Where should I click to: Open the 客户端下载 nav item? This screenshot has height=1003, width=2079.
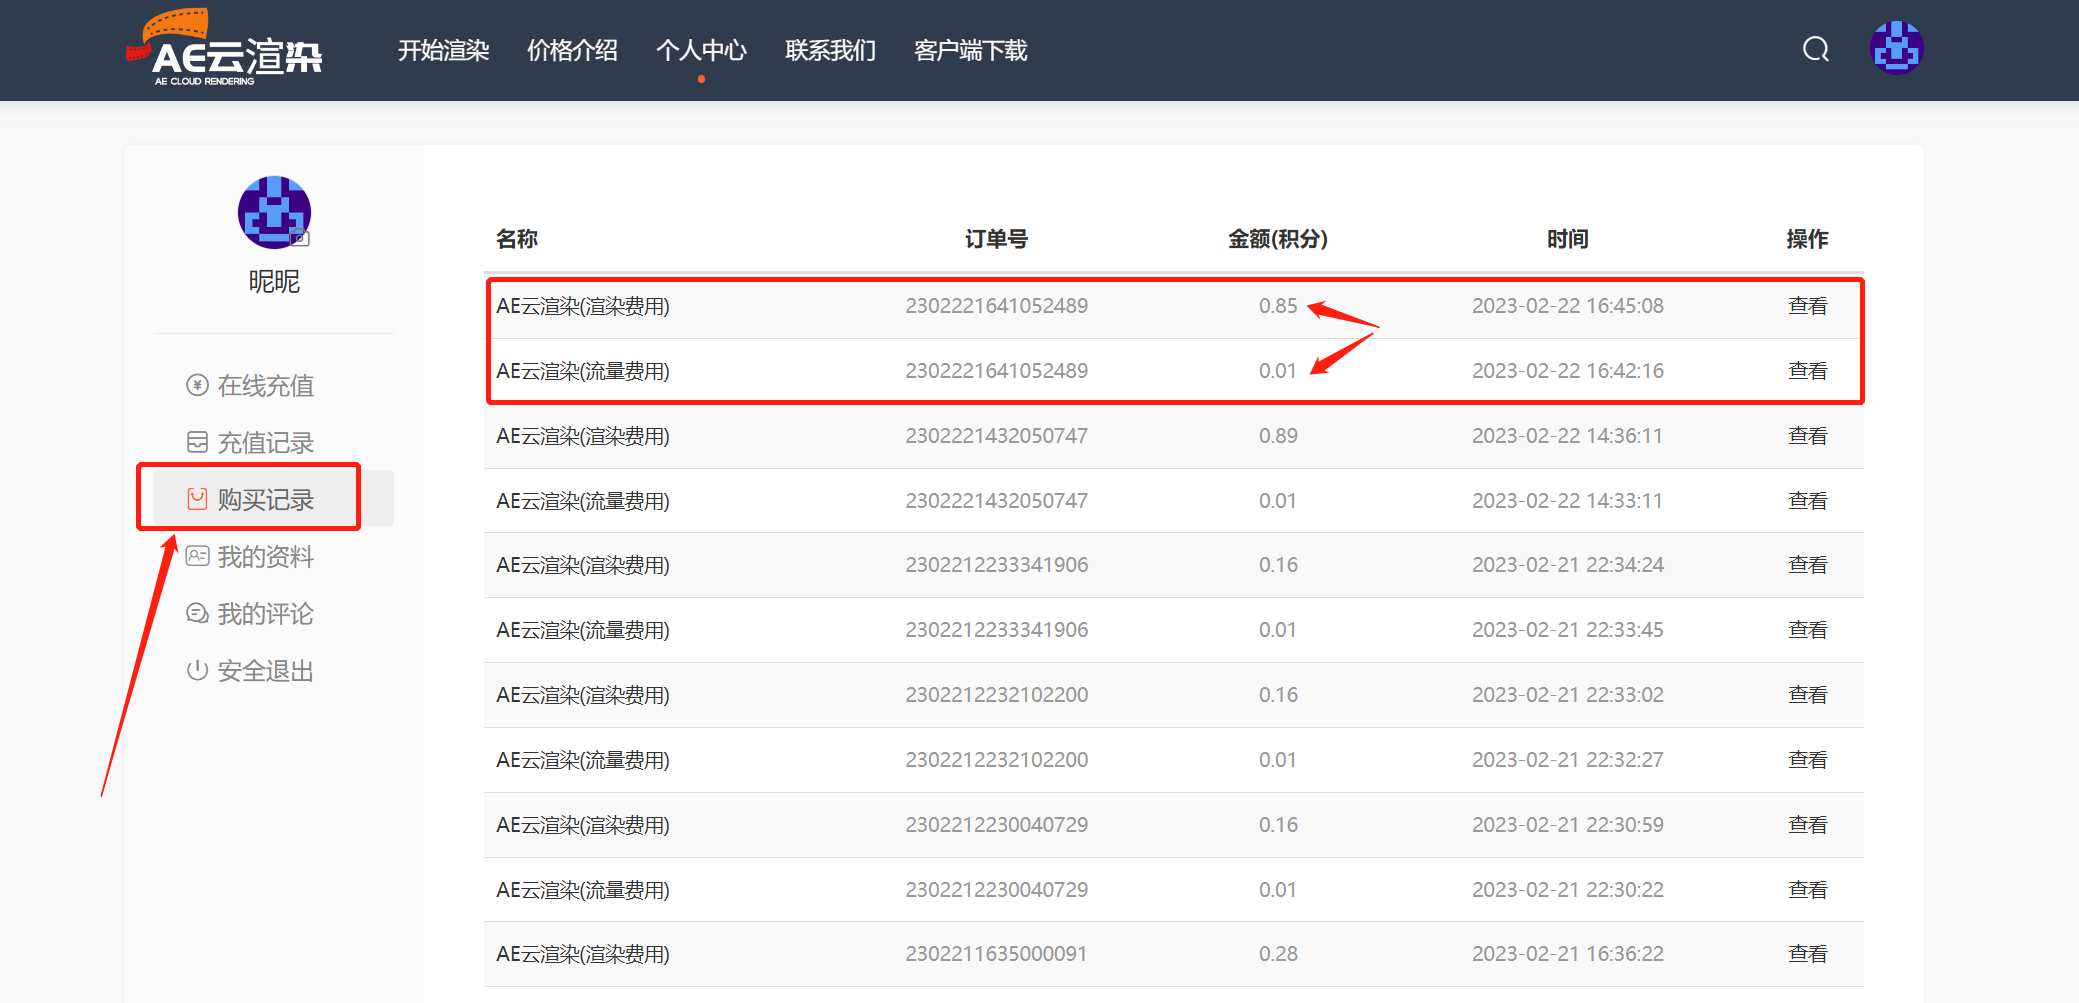point(970,50)
